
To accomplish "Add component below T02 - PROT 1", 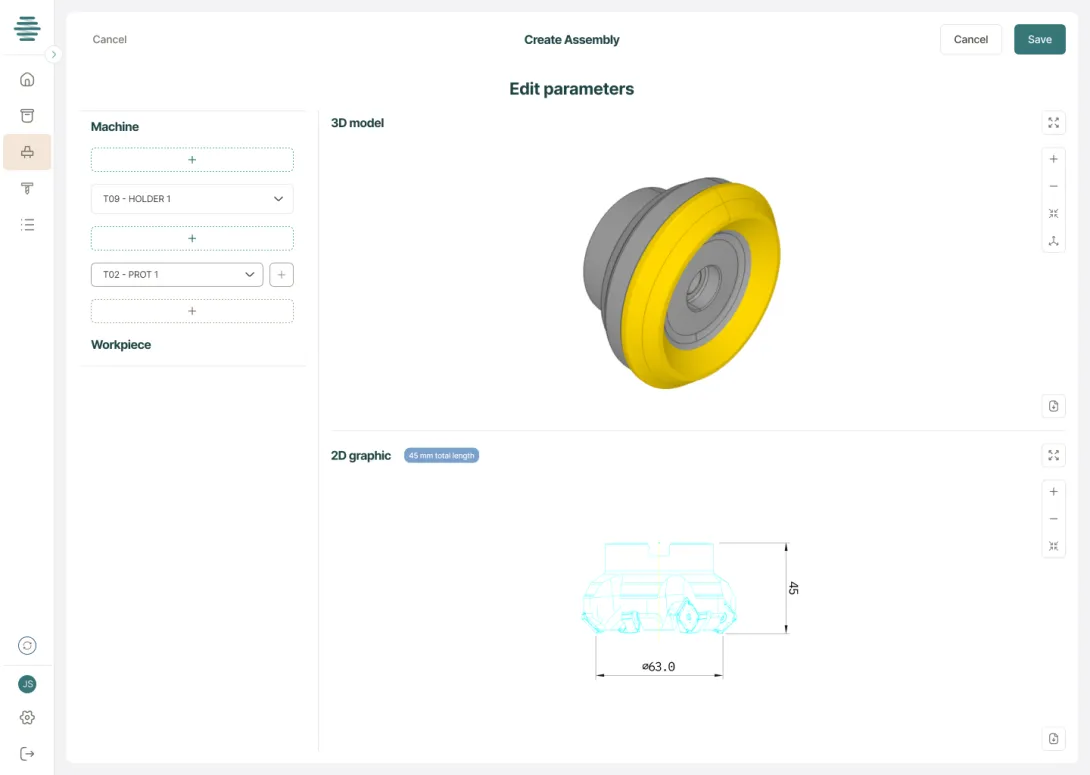I will click(x=192, y=311).
